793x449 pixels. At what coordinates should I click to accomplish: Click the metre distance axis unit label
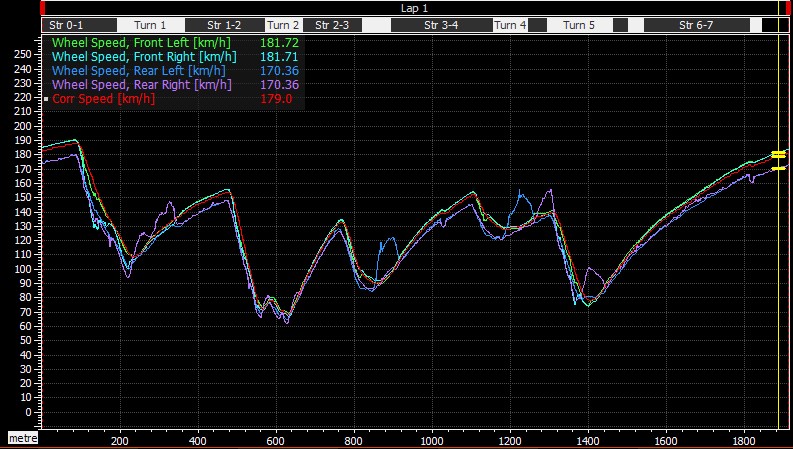23,438
